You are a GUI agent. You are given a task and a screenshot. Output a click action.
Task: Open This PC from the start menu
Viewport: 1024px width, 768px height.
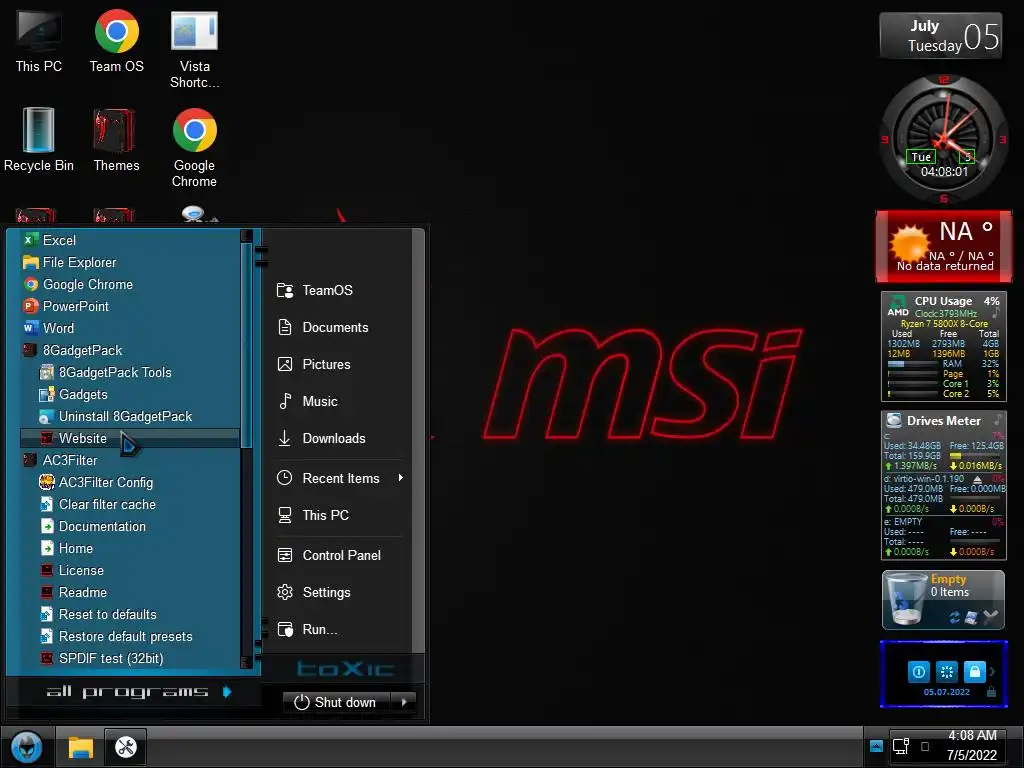pos(313,515)
